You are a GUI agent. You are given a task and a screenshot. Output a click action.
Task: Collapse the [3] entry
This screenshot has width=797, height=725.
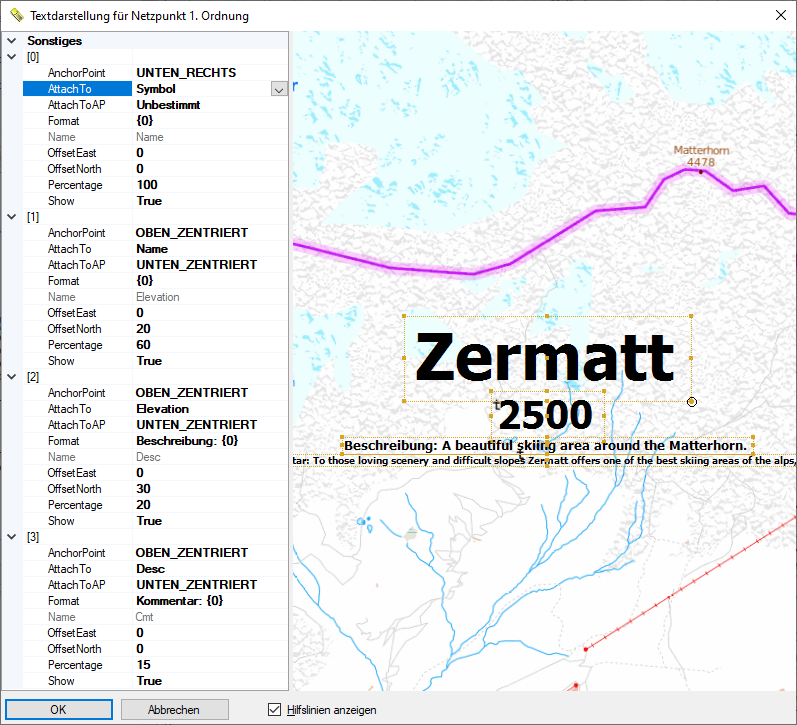pos(12,537)
